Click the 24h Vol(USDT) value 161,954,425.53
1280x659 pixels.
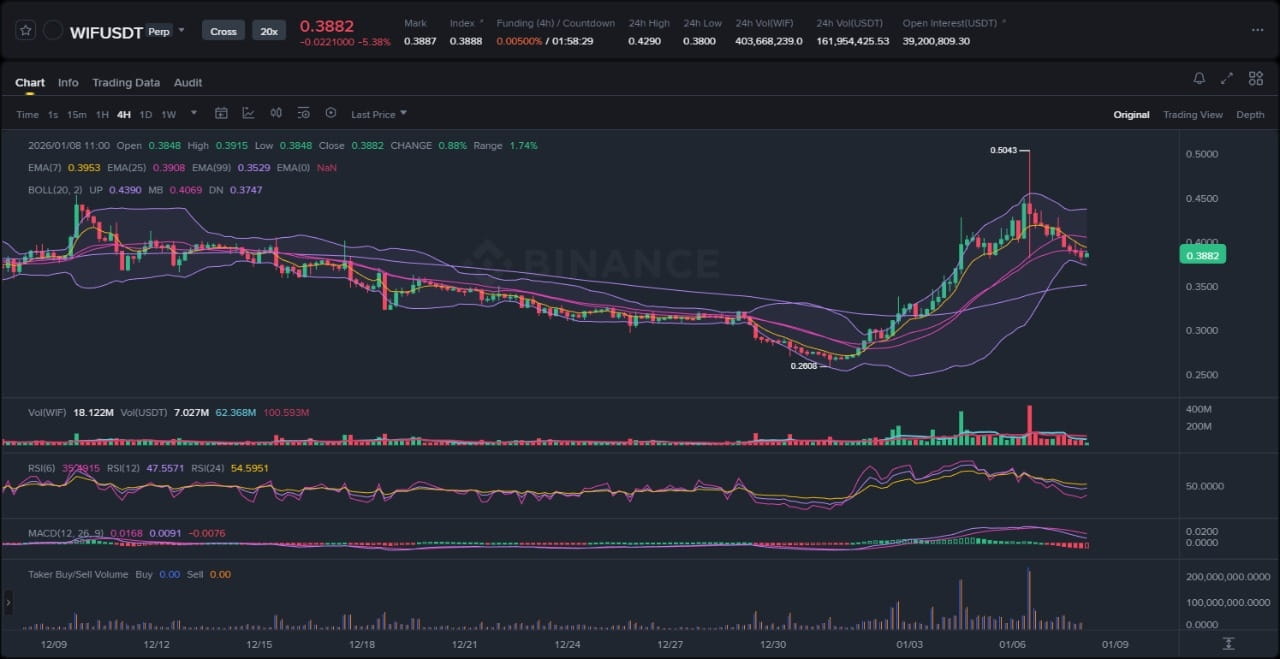pos(852,41)
